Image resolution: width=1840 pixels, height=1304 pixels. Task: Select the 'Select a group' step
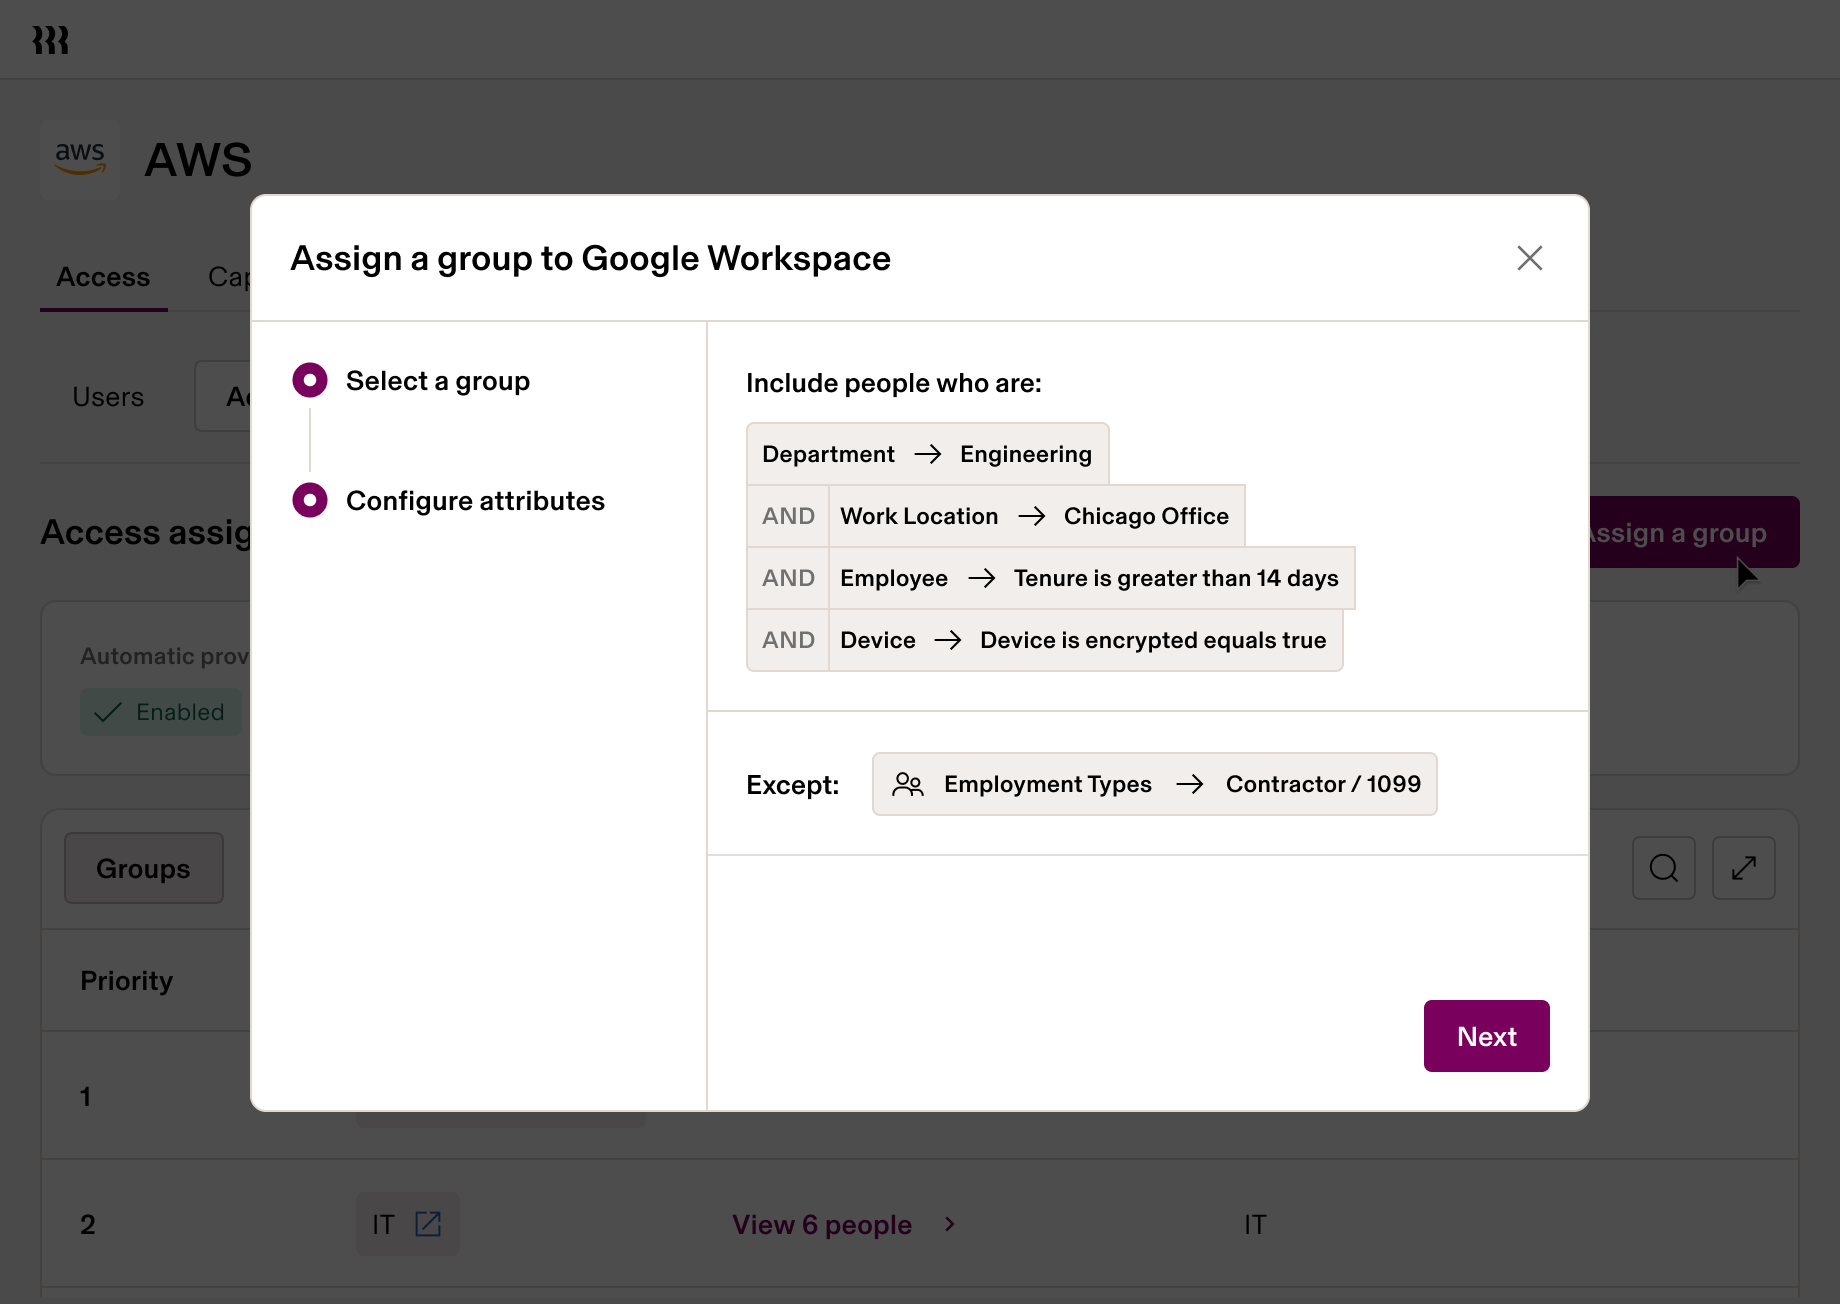pyautogui.click(x=411, y=381)
